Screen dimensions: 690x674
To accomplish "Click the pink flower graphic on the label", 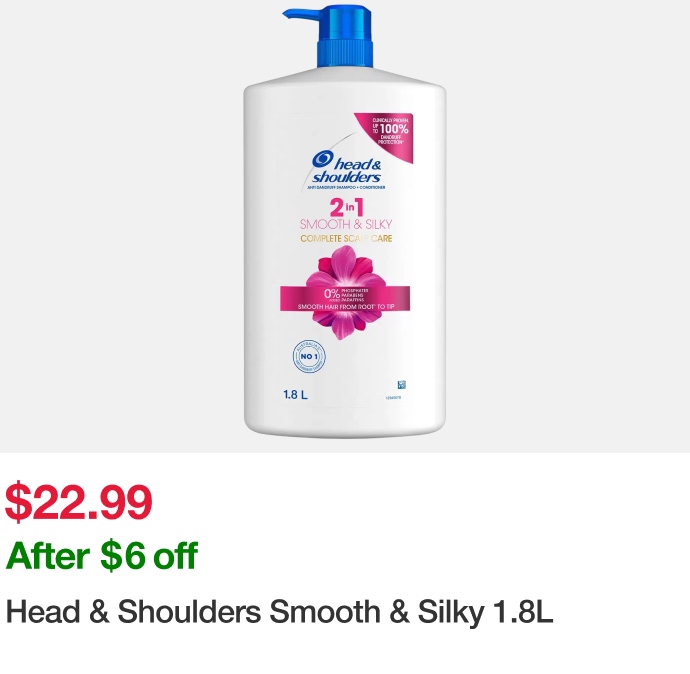I will pos(345,291).
